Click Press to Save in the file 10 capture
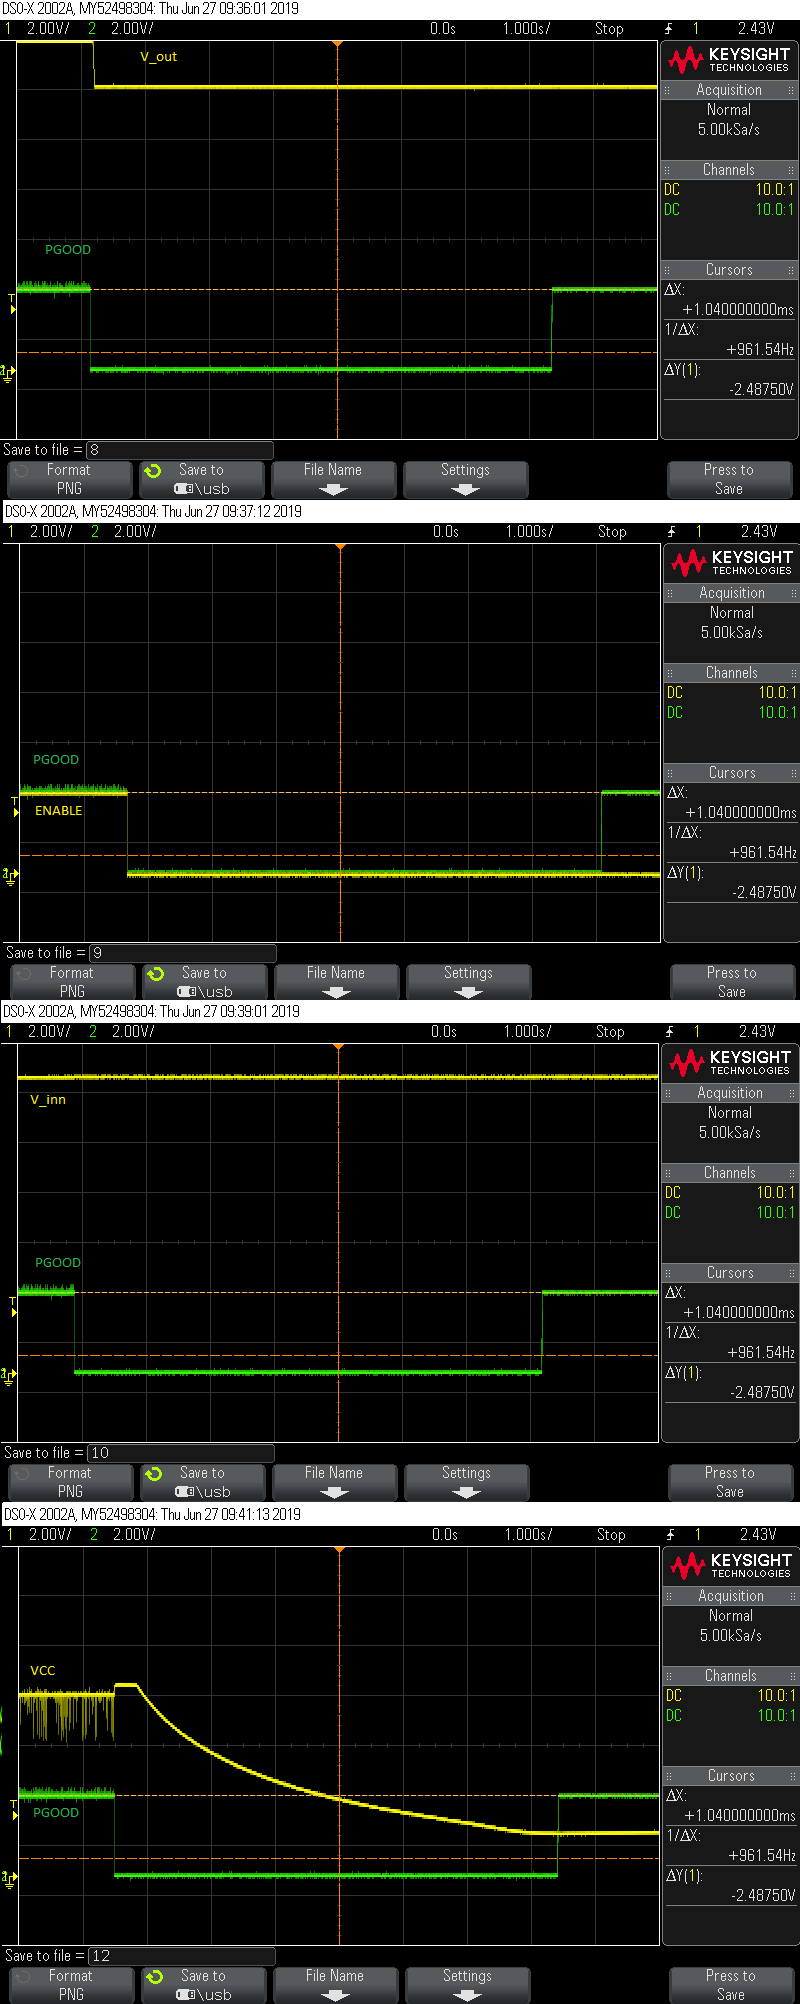This screenshot has width=800, height=2004. pos(730,1482)
